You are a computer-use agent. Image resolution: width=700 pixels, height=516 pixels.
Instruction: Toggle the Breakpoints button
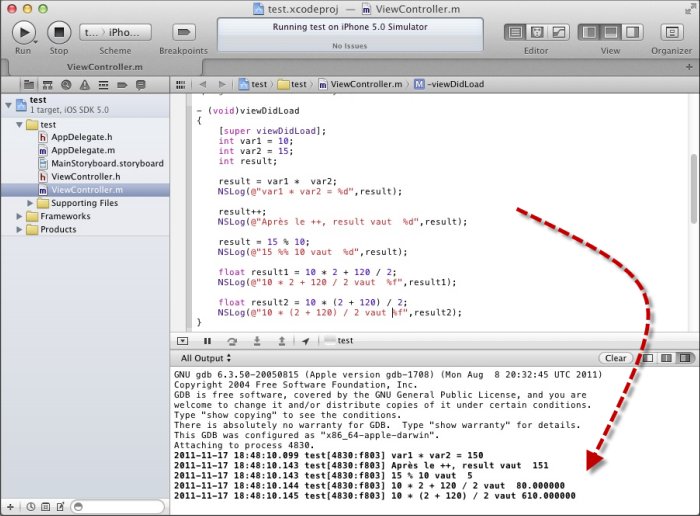183,32
